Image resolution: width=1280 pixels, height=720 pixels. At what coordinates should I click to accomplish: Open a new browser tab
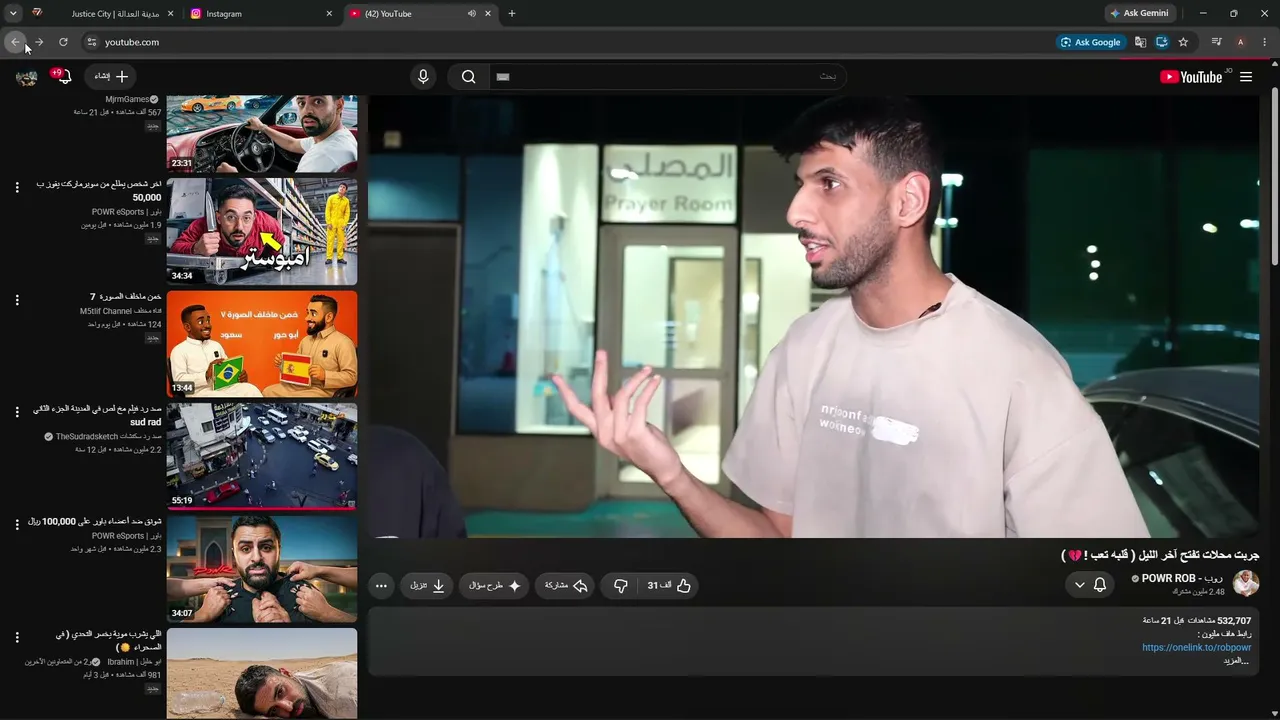click(512, 14)
